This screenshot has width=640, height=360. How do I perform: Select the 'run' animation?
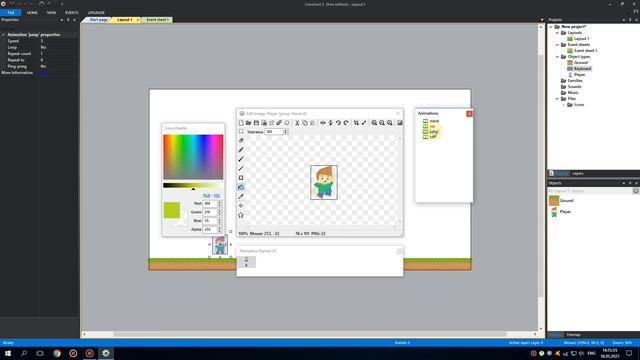pos(432,127)
